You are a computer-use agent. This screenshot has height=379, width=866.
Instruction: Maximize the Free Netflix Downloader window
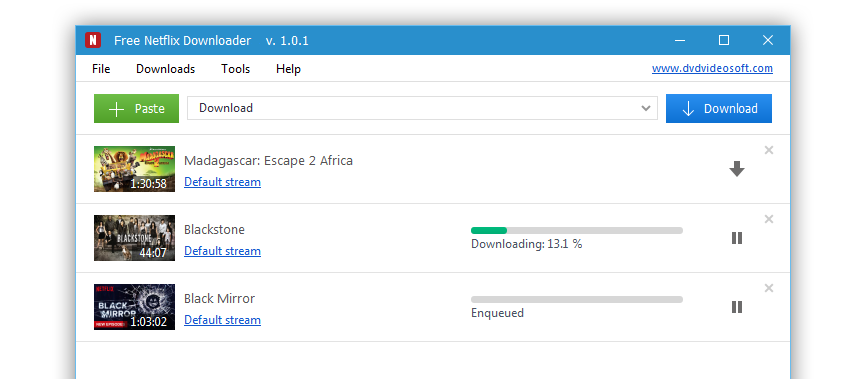click(x=724, y=40)
